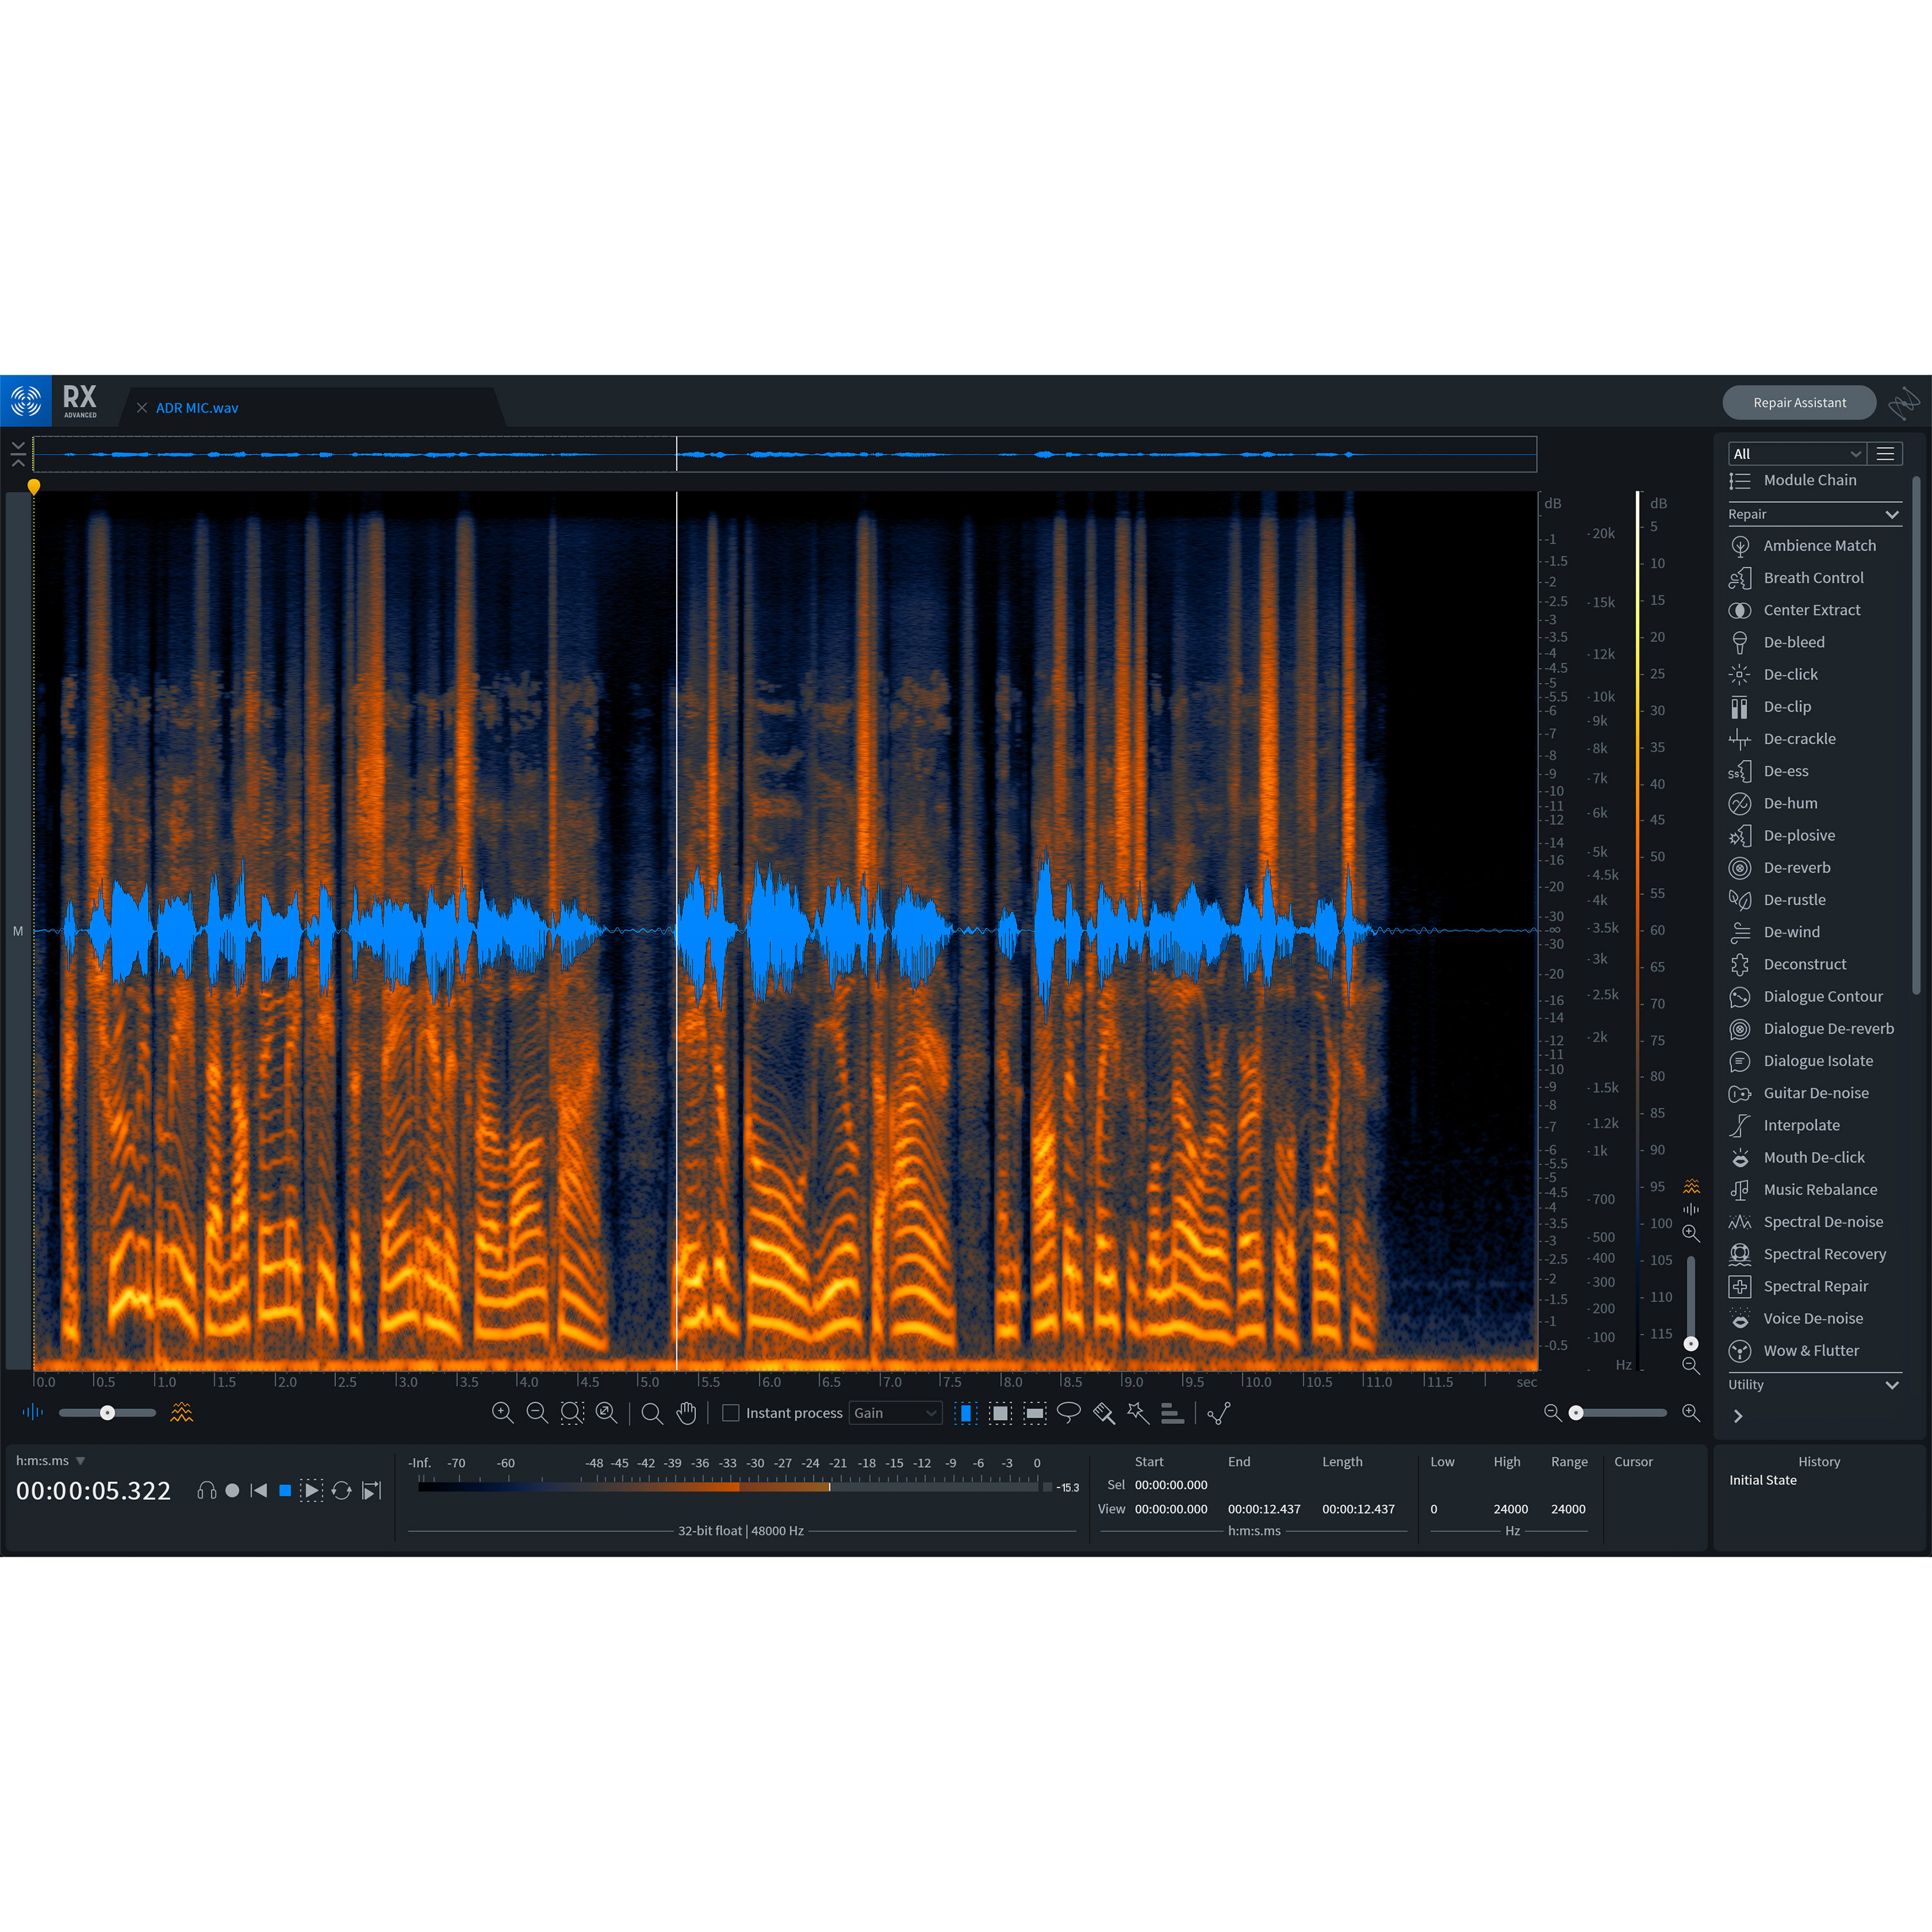Toggle monitor headphones output

(206, 1490)
